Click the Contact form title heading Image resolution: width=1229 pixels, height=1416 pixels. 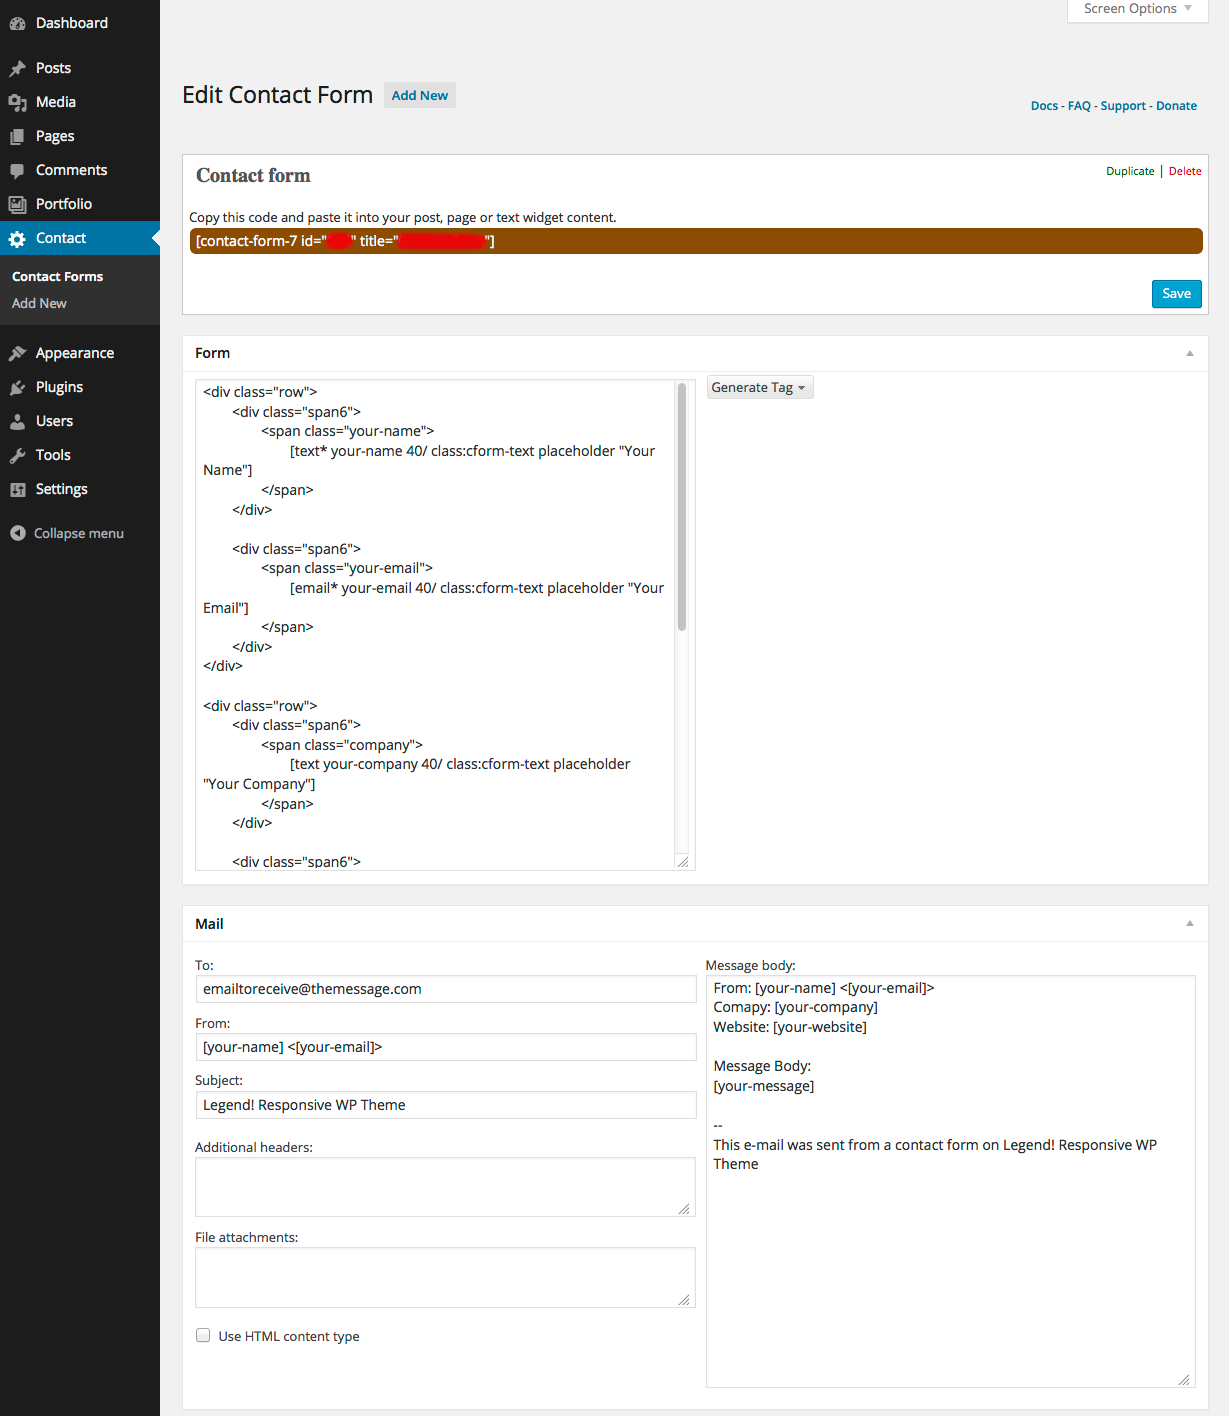tap(253, 176)
